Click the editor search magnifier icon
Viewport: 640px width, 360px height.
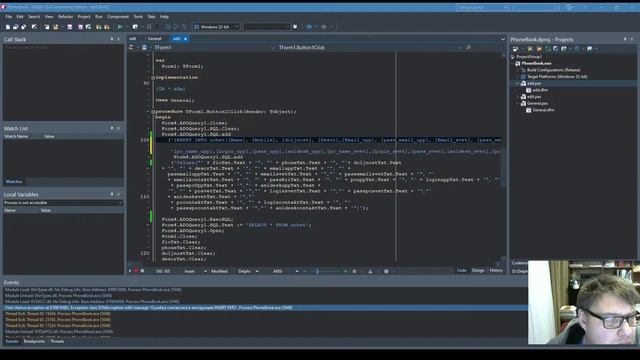coord(468,48)
